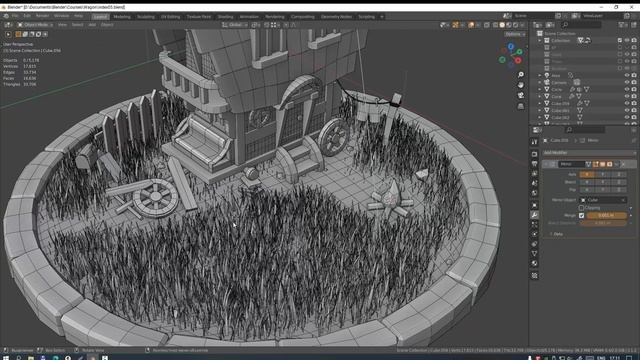Toggle viewport gizmos display button
Image resolution: width=640 pixels, height=360 pixels.
coord(456,25)
